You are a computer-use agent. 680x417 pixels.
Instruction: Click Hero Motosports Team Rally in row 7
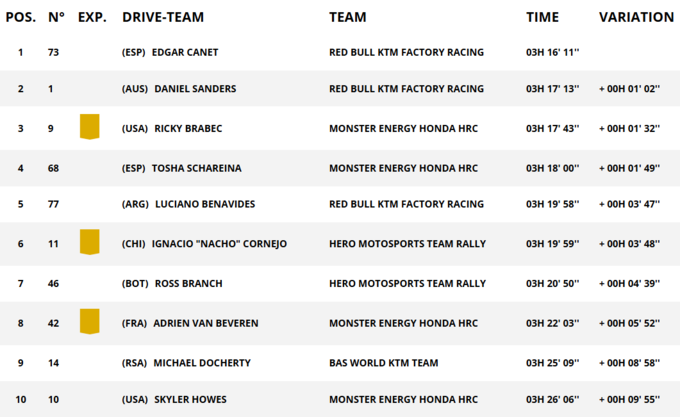coord(407,283)
